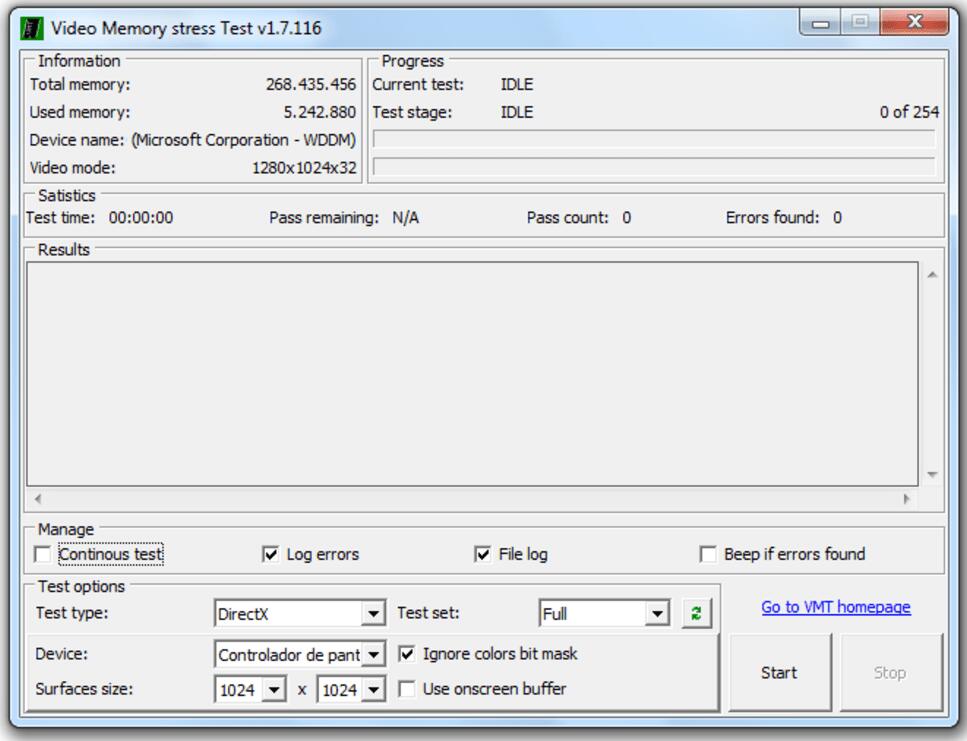The height and width of the screenshot is (741, 967).
Task: Disable Ignore colors bit mask option
Action: tap(407, 654)
